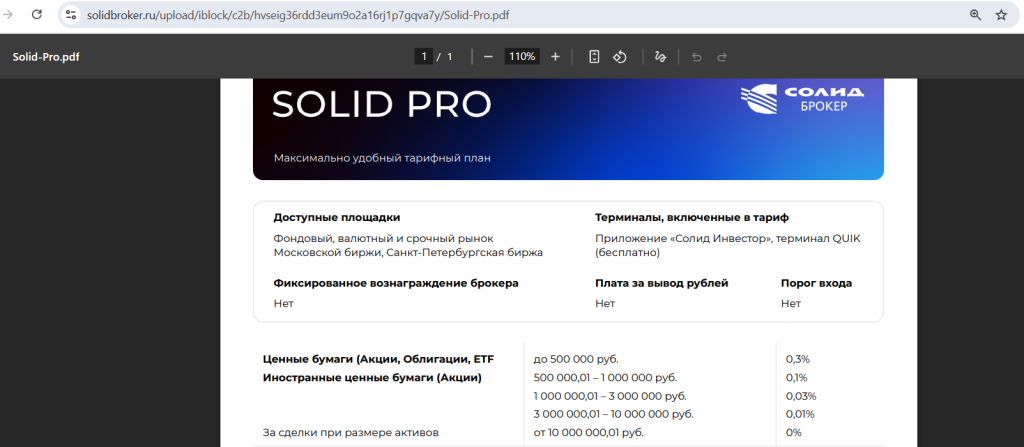The width and height of the screenshot is (1024, 447).
Task: Click 'За сделки при размере активов' label
Action: (x=351, y=432)
